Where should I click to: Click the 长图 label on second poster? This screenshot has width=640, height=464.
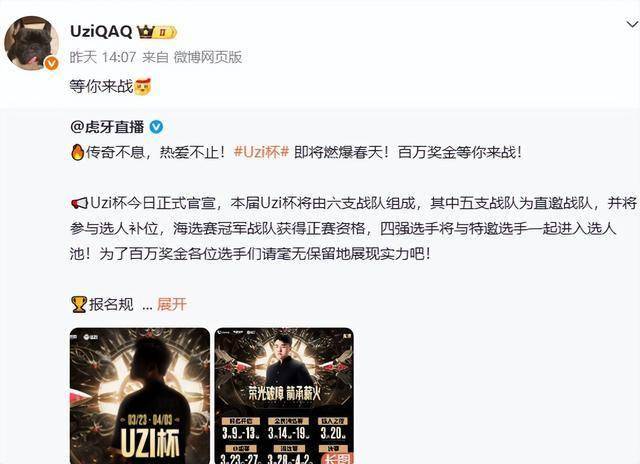coord(337,459)
